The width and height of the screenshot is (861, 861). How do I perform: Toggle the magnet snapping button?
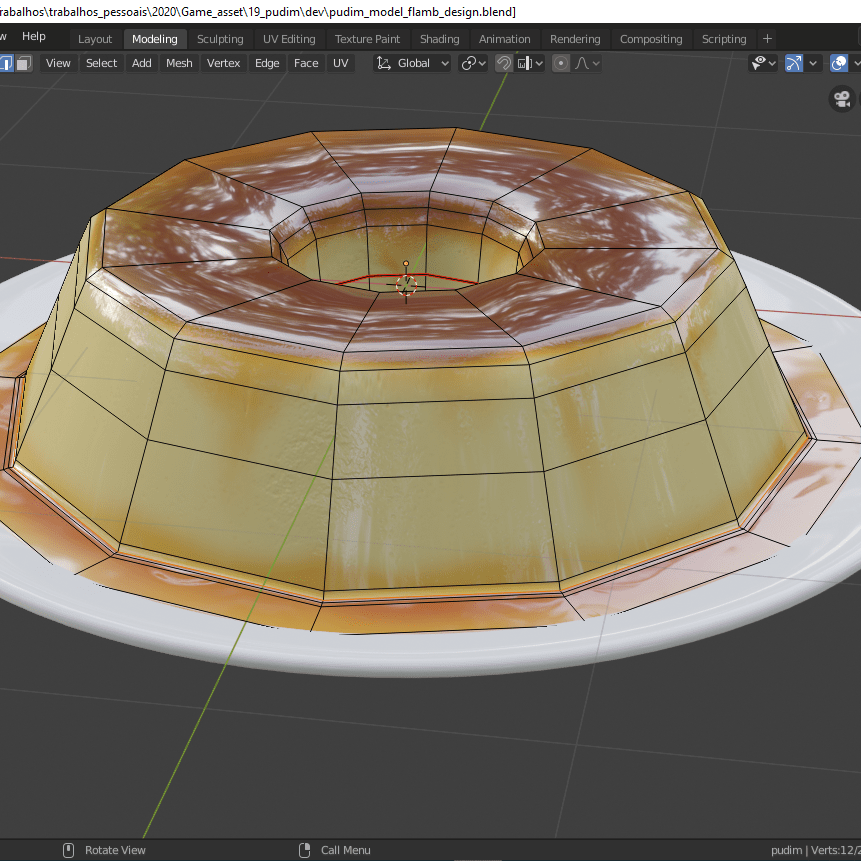point(504,63)
